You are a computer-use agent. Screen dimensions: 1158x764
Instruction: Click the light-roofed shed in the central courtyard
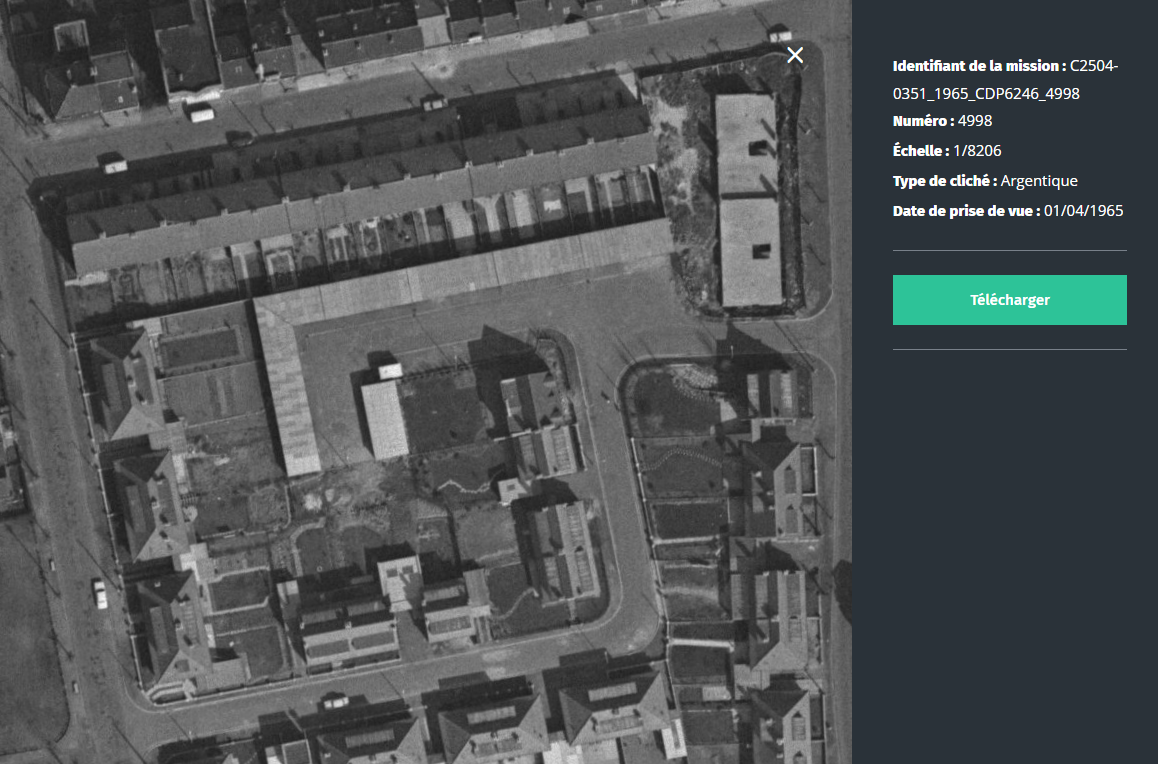[384, 420]
